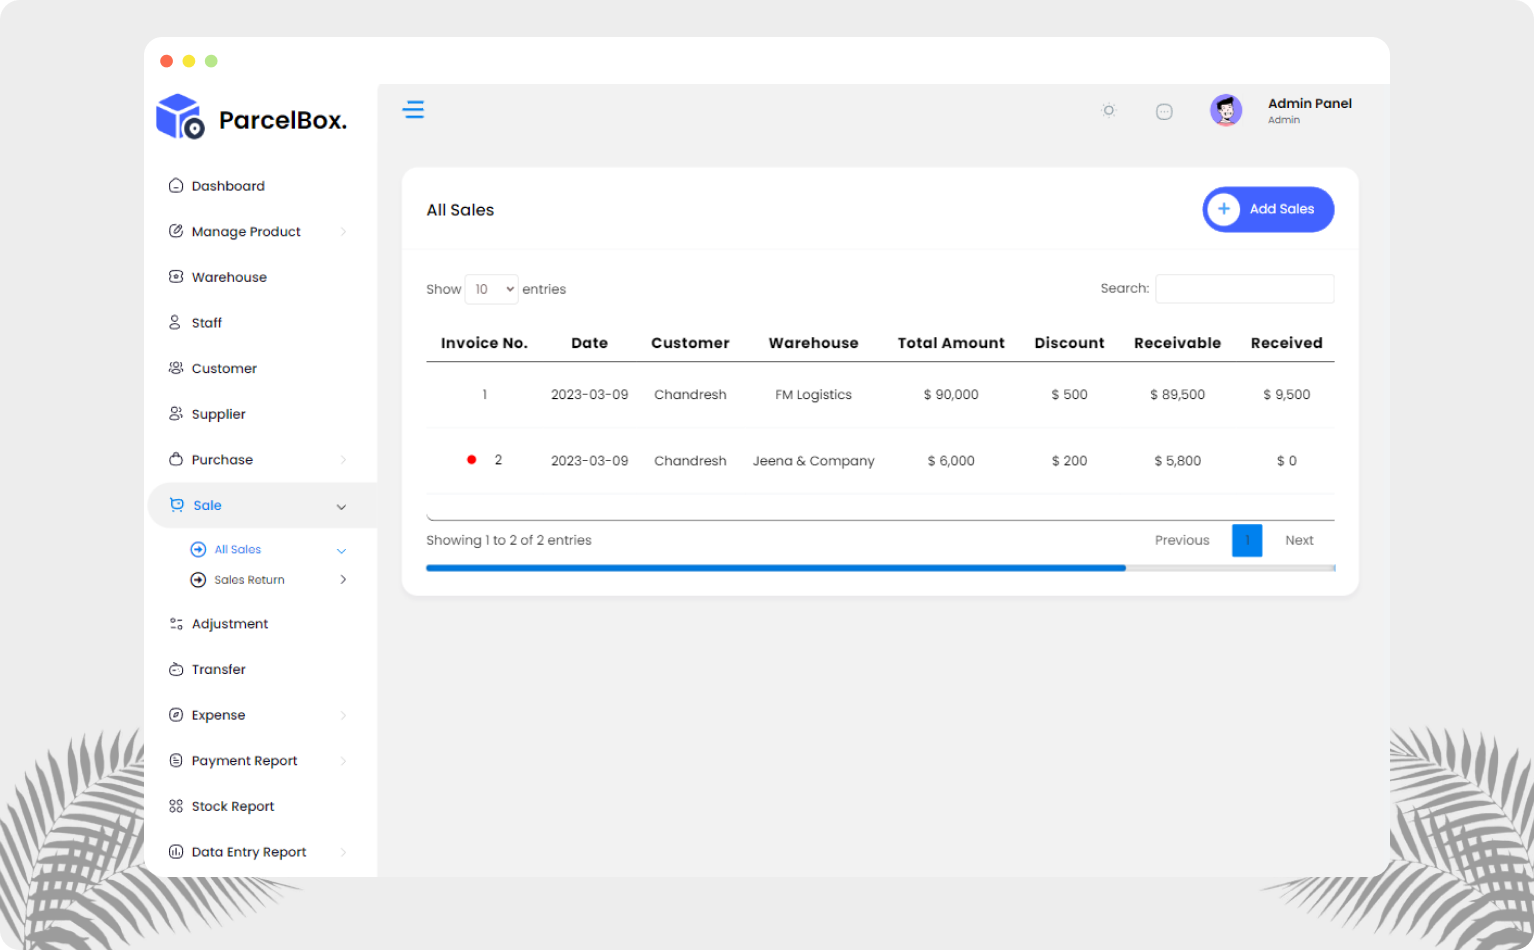The image size is (1534, 950).
Task: Switch theme using the sun icon
Action: coord(1108,111)
